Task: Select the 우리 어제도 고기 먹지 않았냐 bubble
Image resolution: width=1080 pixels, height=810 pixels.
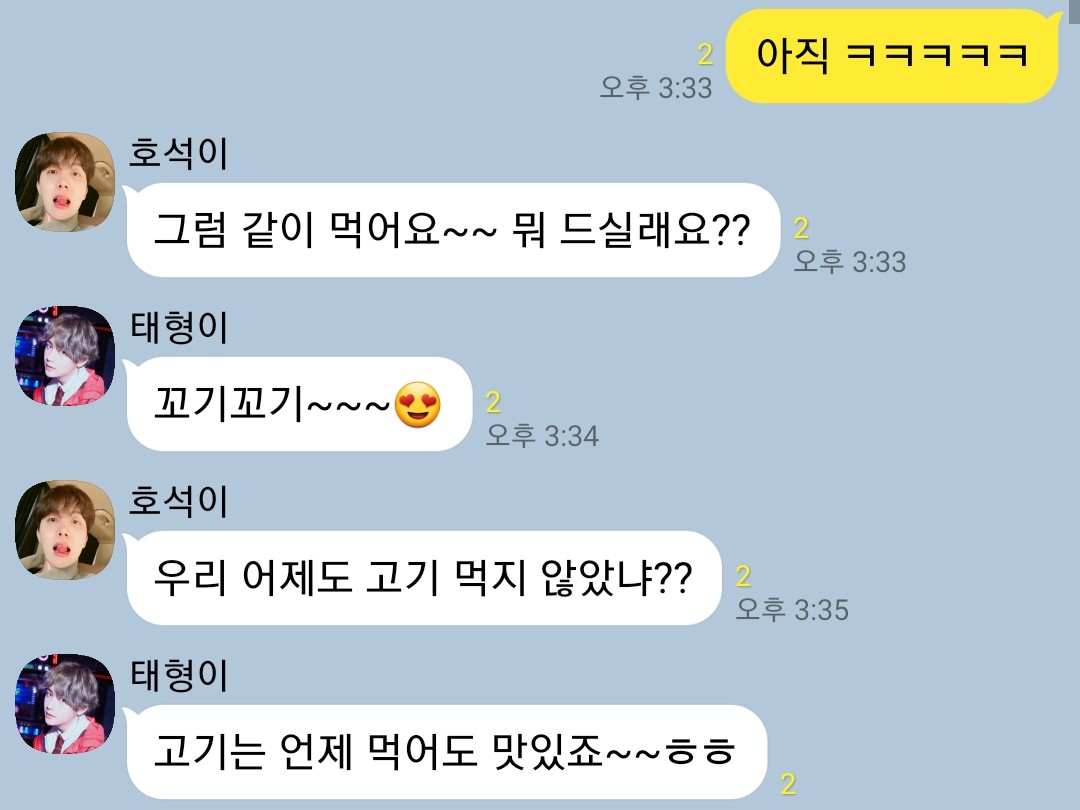Action: point(424,578)
